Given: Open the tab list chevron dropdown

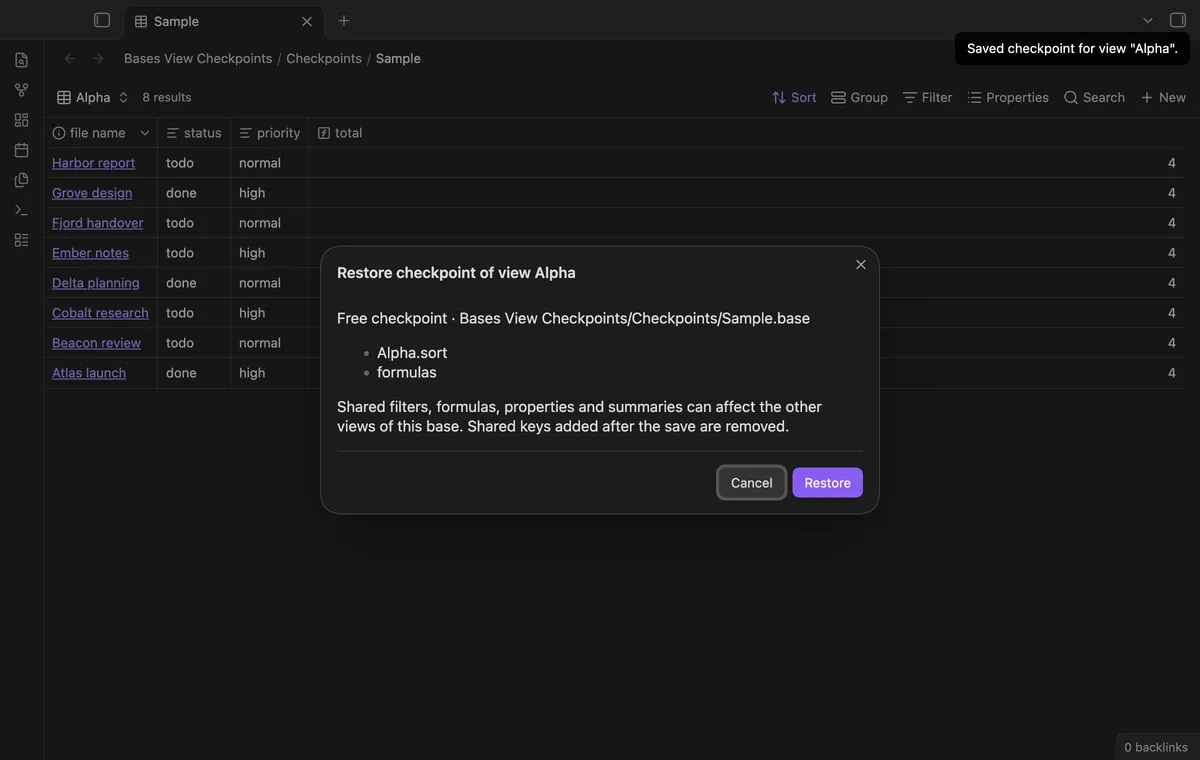Looking at the screenshot, I should pyautogui.click(x=1148, y=20).
